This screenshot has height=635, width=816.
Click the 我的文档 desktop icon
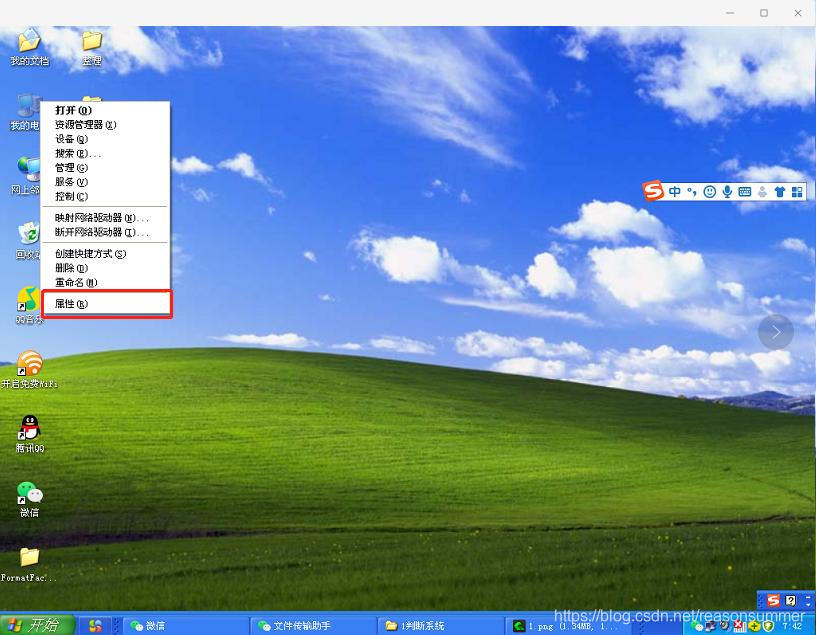[x=29, y=47]
